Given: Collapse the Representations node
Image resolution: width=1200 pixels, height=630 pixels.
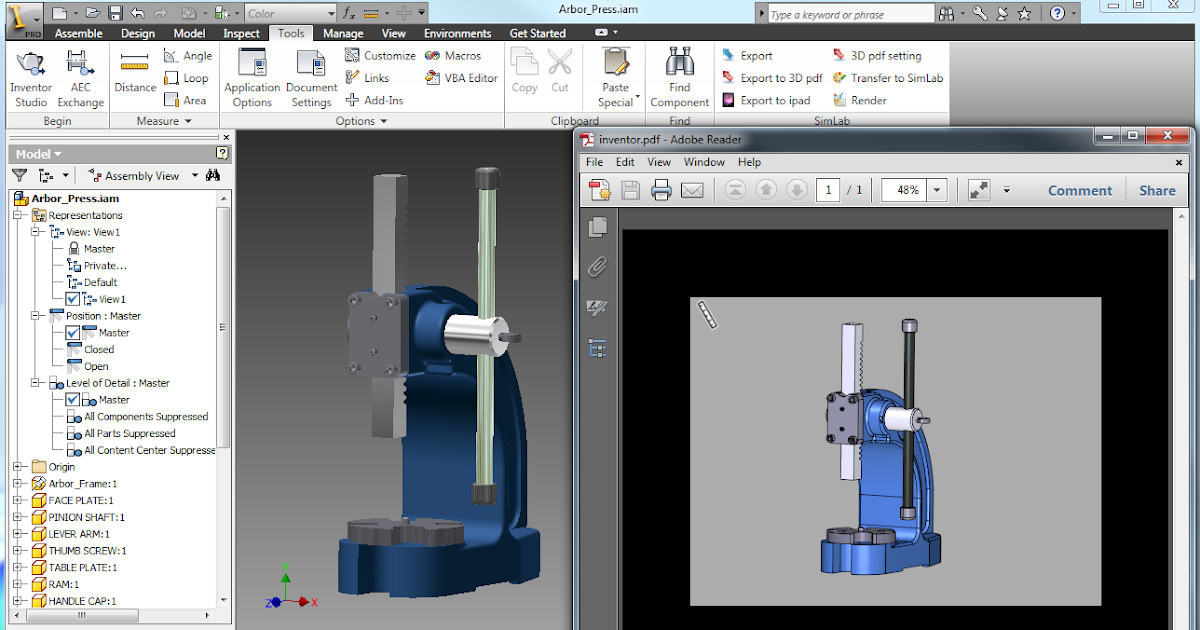Looking at the screenshot, I should coord(18,215).
